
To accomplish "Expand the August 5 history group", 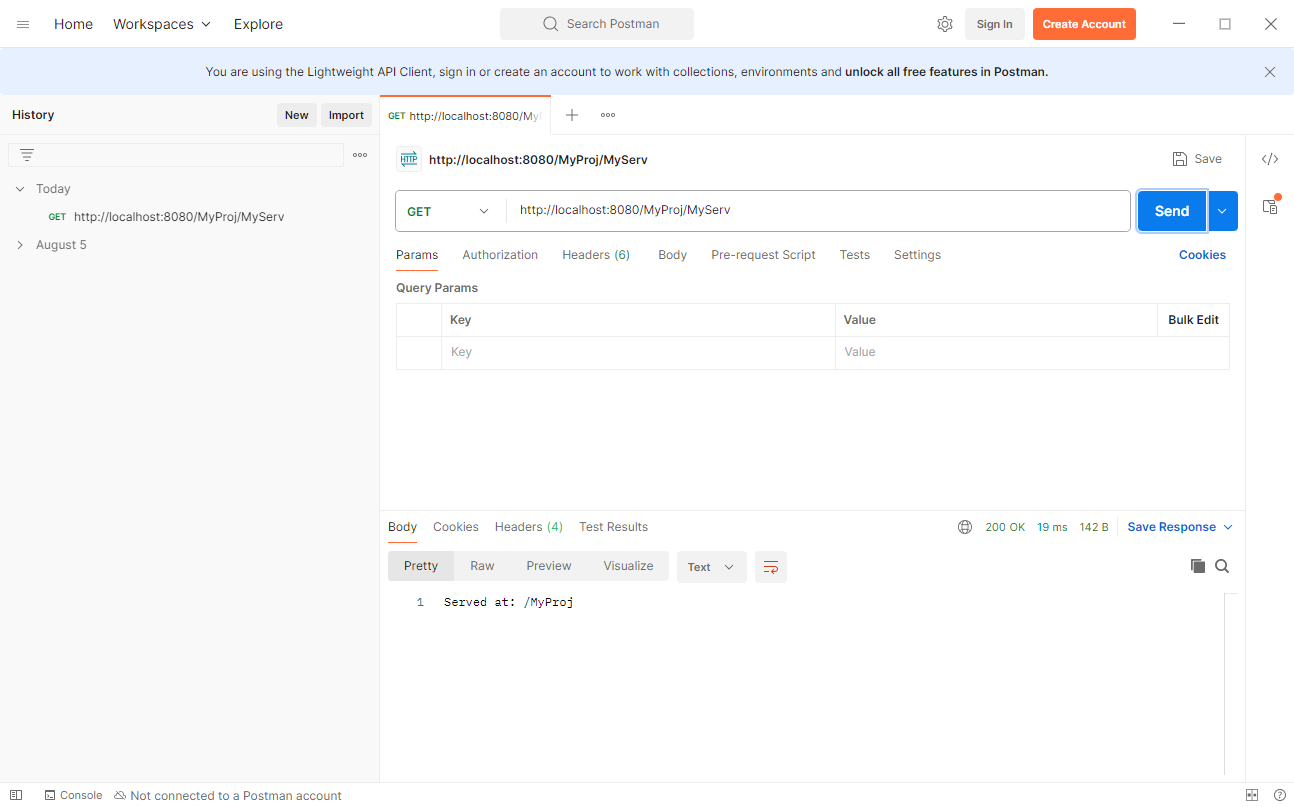I will point(20,245).
